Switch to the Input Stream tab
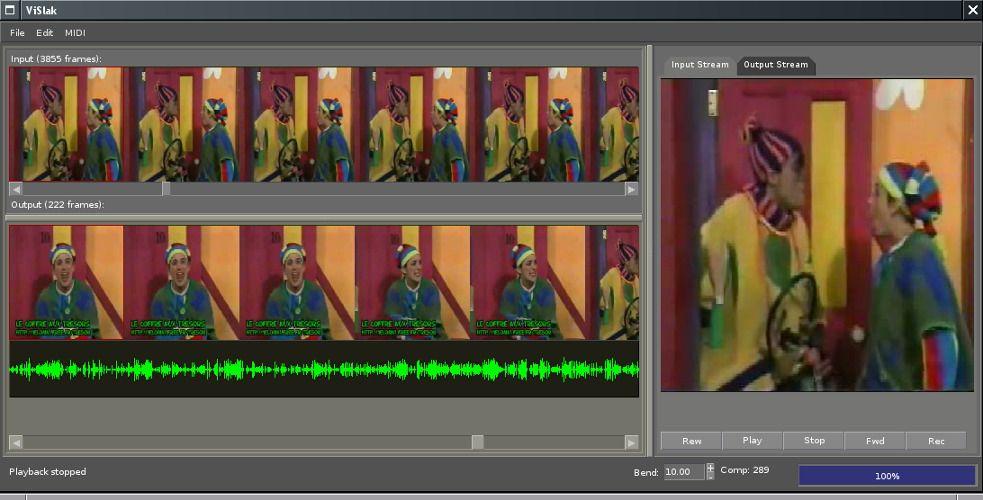983x500 pixels. tap(700, 65)
